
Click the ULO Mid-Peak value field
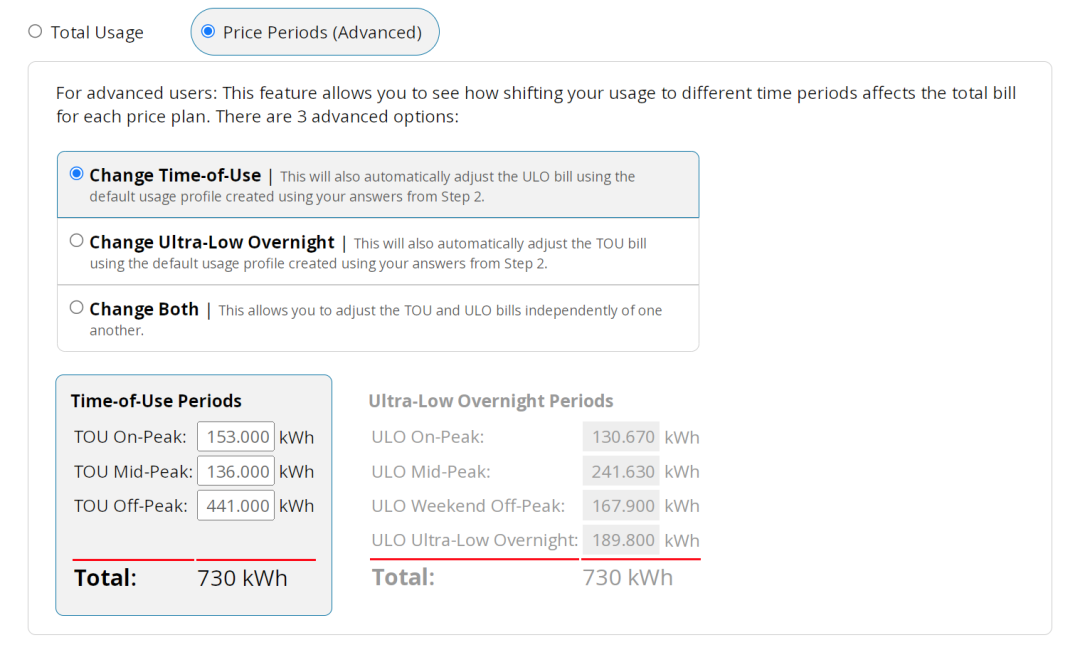[621, 471]
